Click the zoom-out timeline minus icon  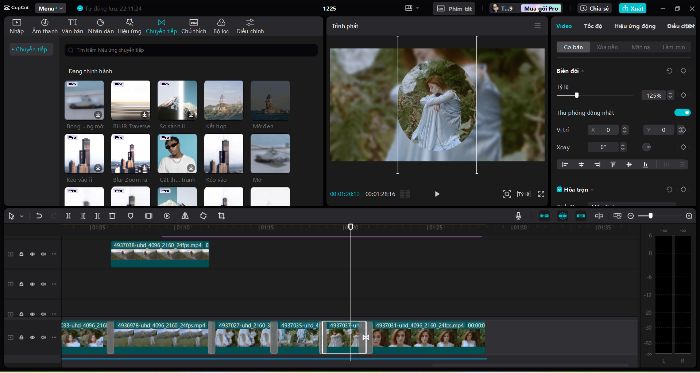pos(630,216)
